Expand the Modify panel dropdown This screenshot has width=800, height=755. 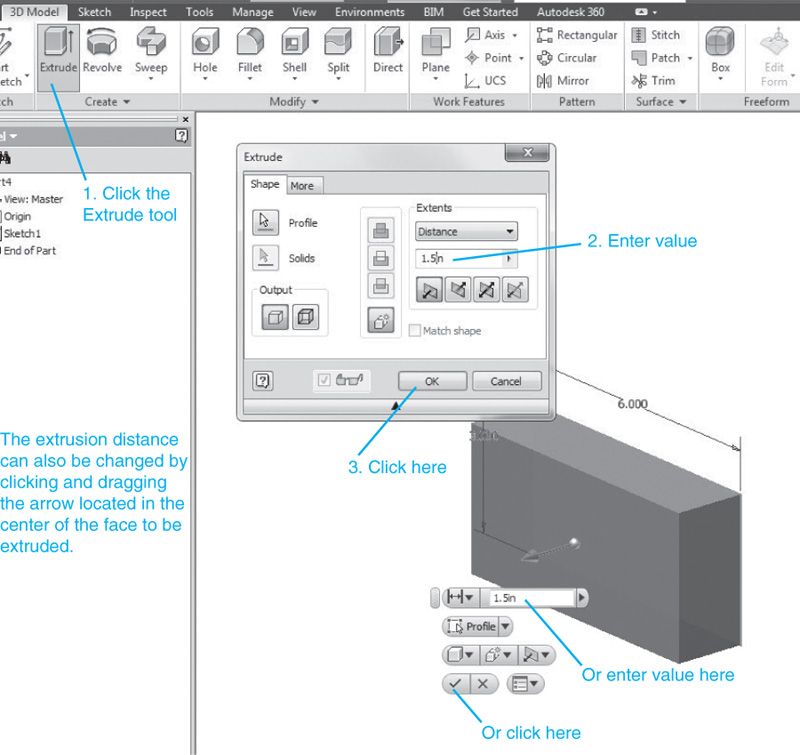coord(315,102)
